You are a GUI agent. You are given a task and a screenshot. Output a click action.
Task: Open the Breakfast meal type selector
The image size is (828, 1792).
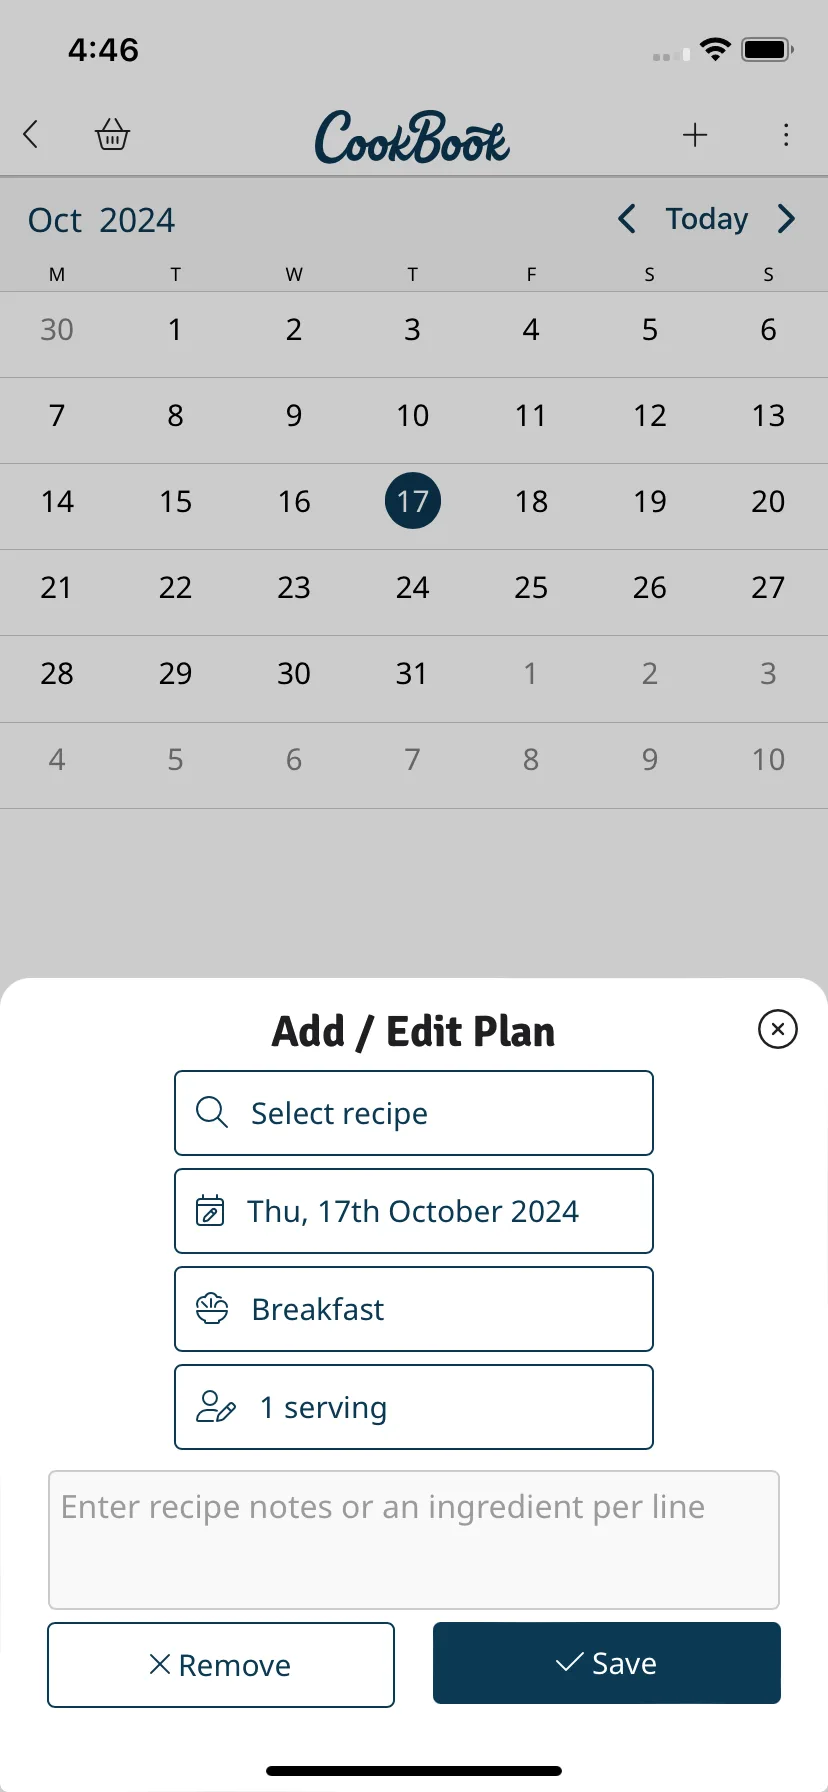coord(414,1309)
